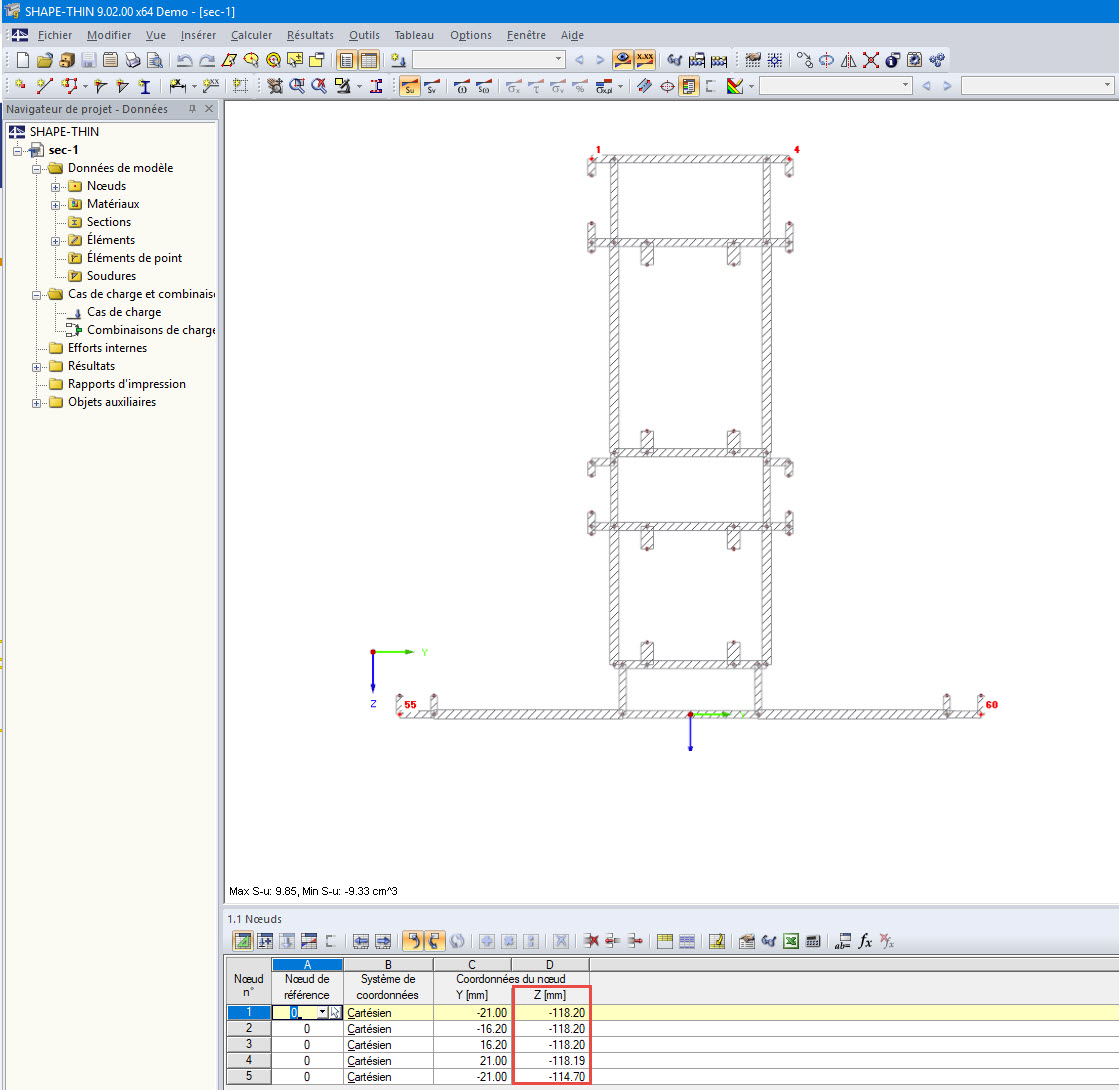
Task: Toggle the color legend panel button
Action: (x=689, y=86)
